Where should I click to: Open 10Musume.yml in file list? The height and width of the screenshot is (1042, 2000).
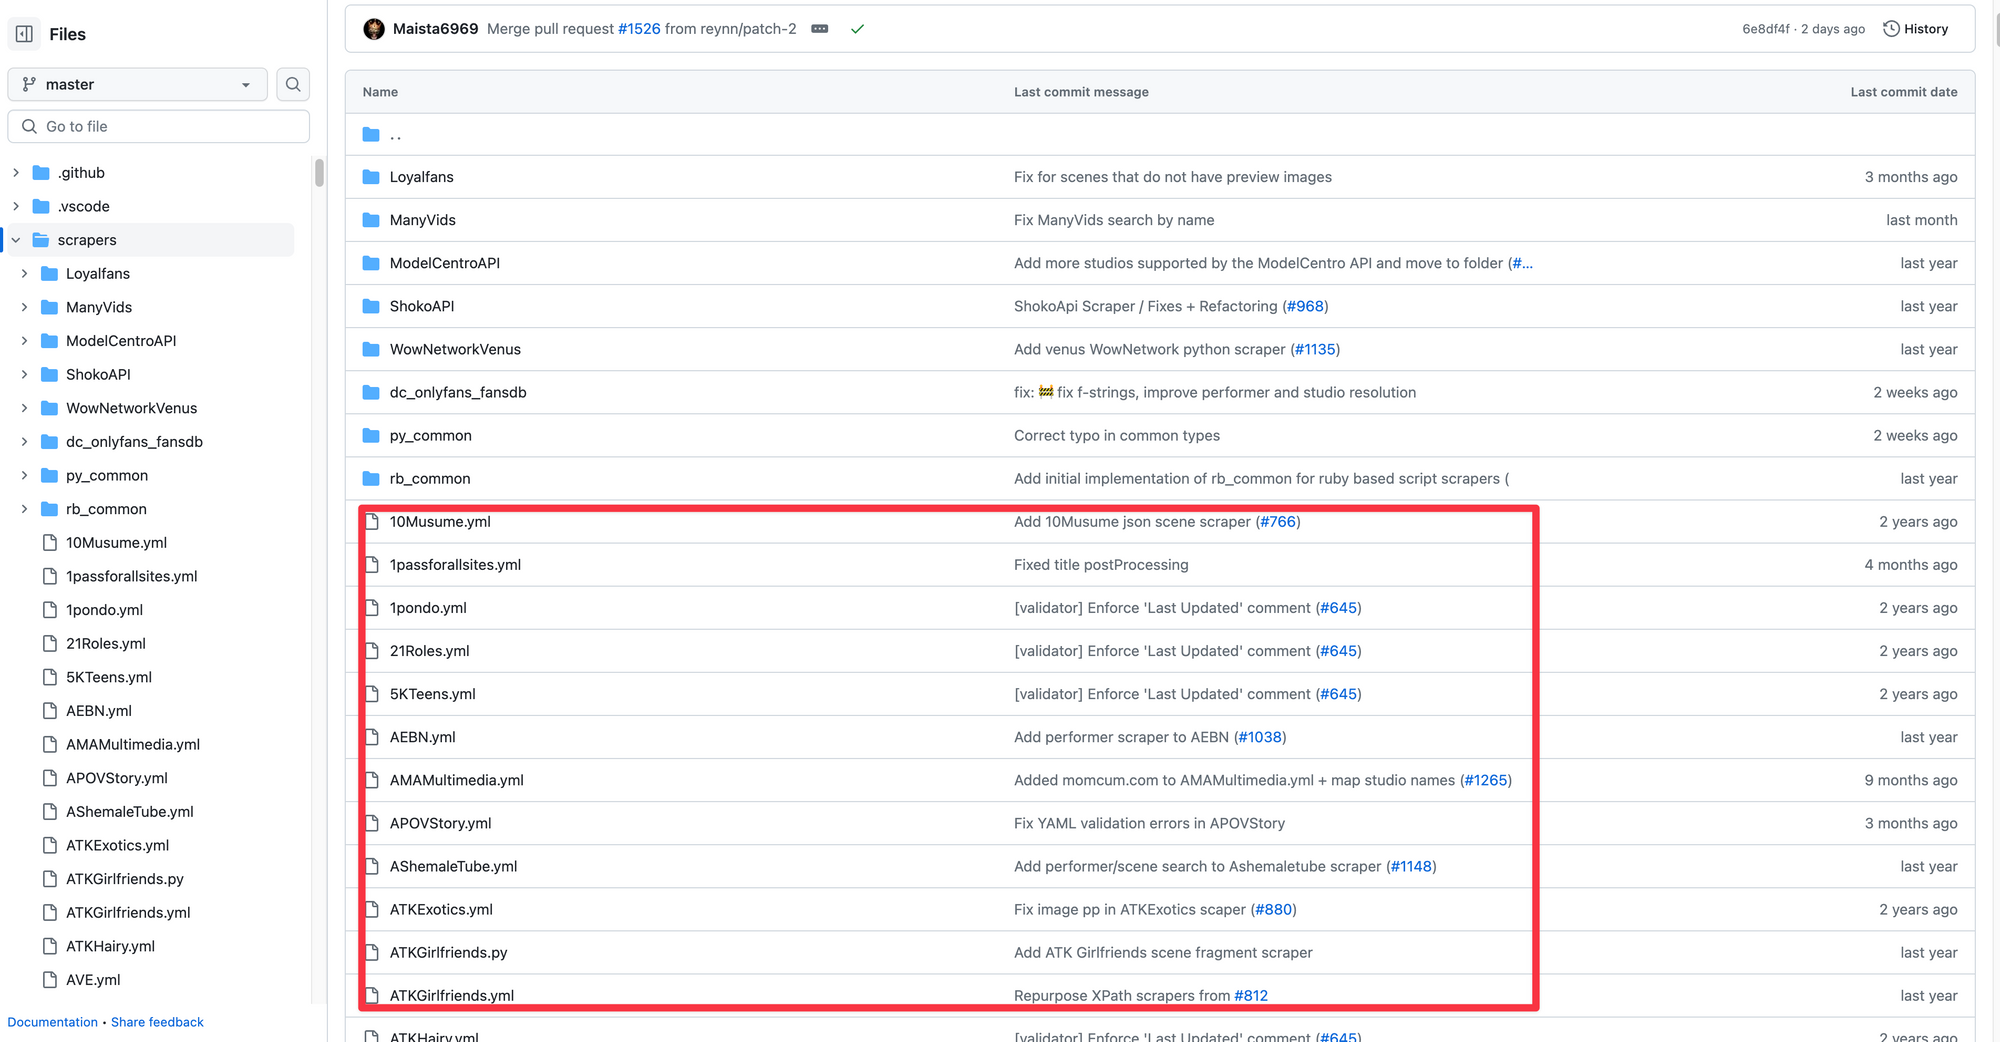pyautogui.click(x=440, y=522)
